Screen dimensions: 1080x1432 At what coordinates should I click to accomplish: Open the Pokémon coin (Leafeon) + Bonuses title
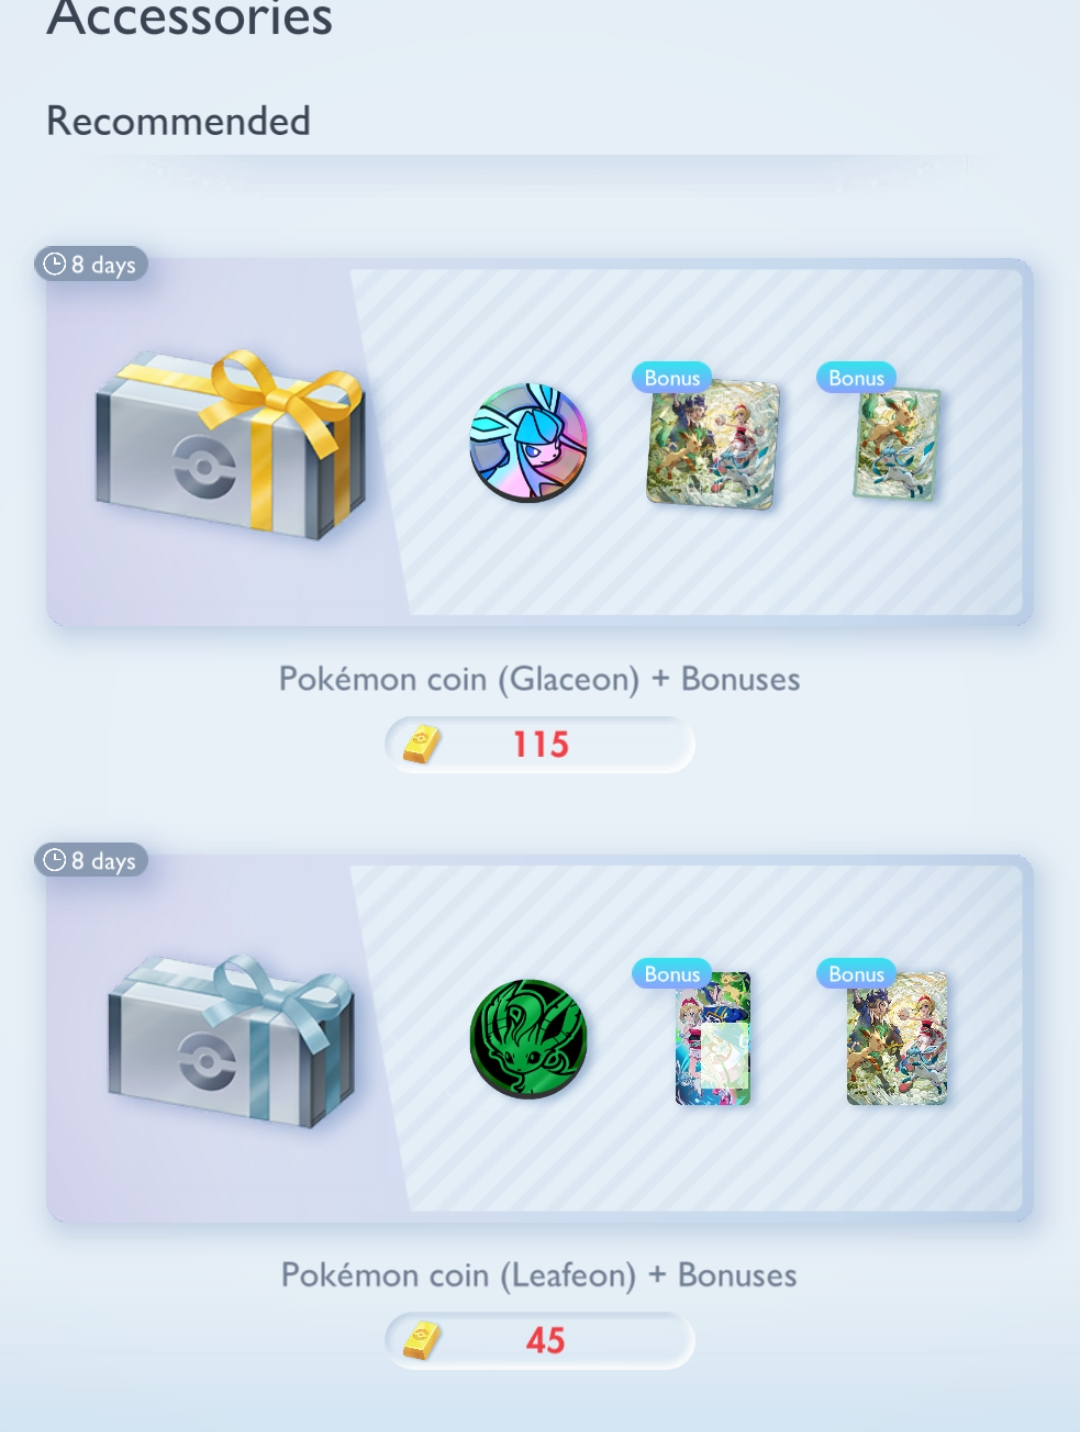click(539, 1275)
